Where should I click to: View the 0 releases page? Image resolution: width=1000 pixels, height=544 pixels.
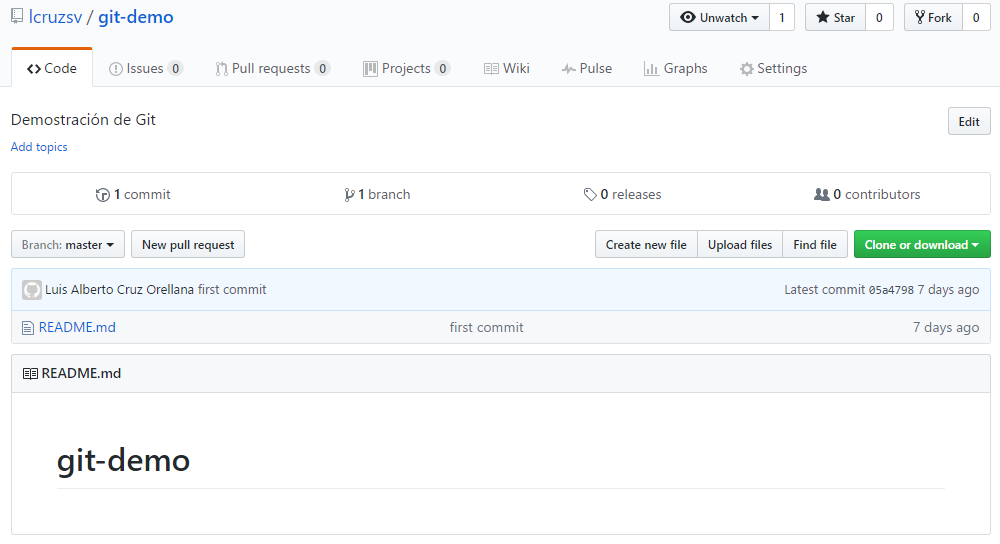click(x=622, y=195)
